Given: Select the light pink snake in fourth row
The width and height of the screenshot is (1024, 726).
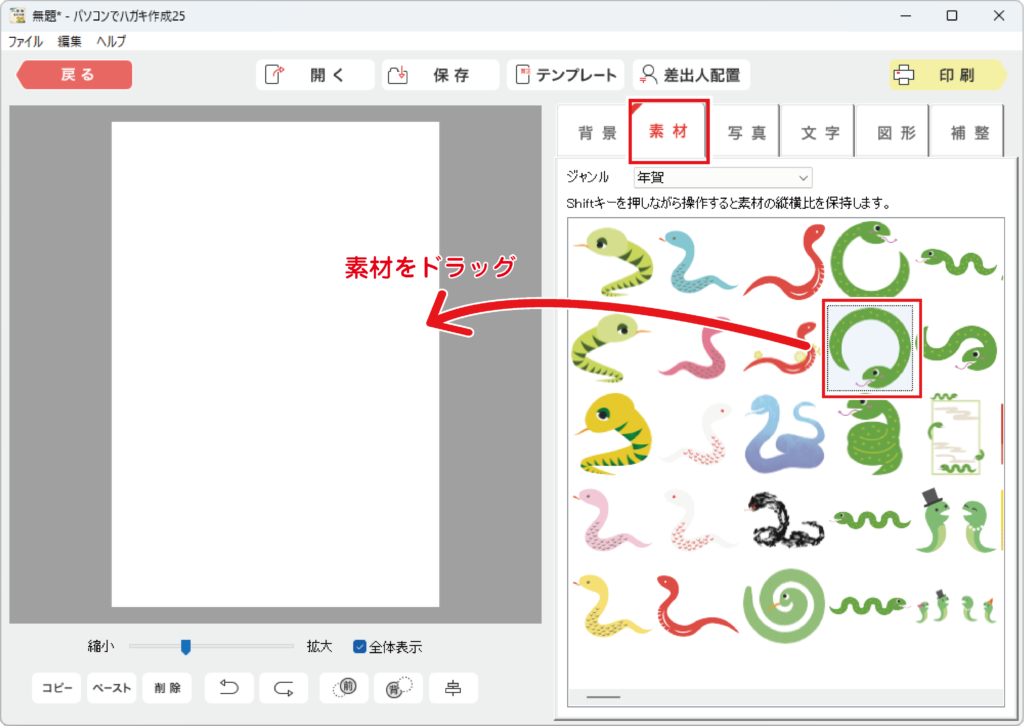Looking at the screenshot, I should pos(611,520).
